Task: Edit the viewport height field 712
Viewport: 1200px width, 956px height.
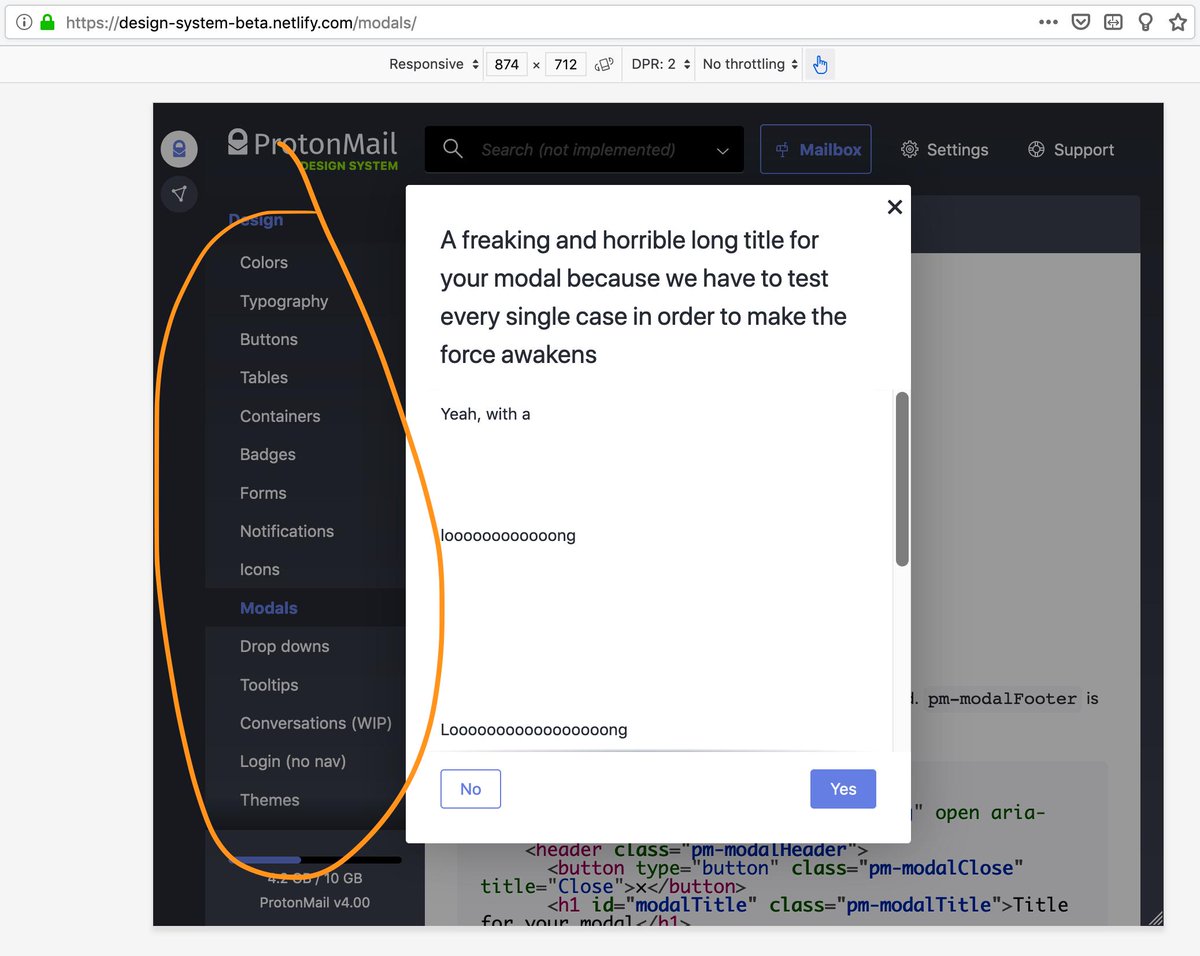Action: (566, 64)
